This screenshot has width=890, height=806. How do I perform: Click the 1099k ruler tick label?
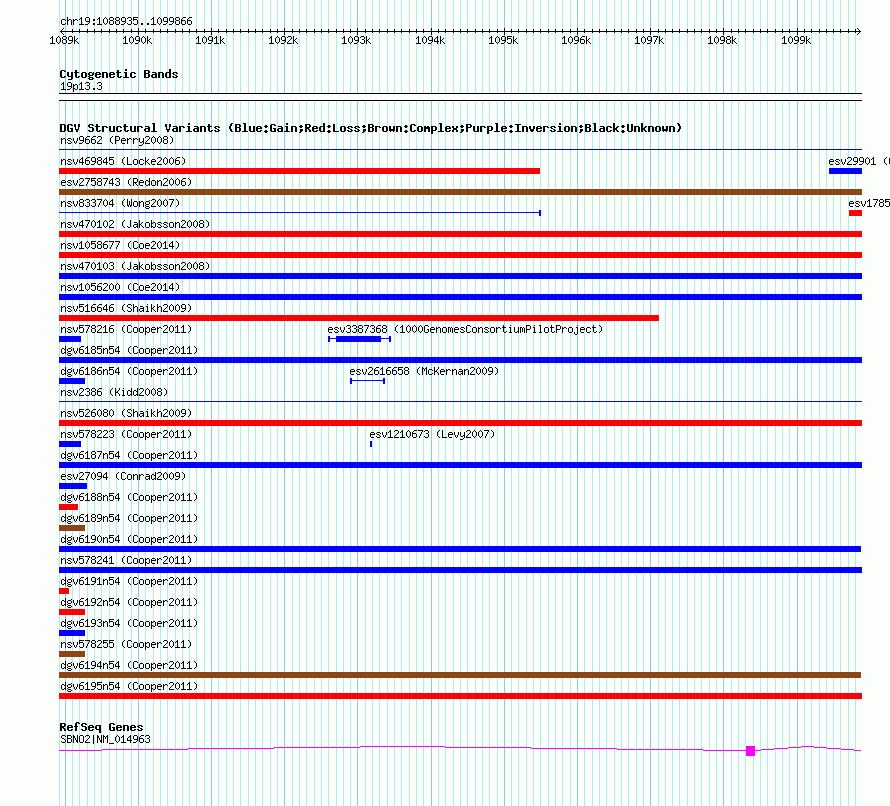click(796, 40)
